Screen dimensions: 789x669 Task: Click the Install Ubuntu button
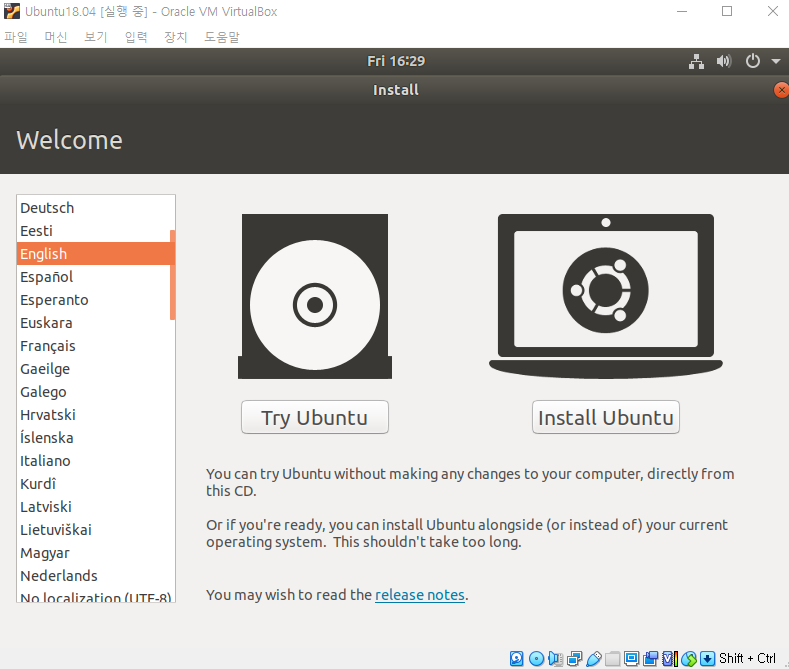pos(606,417)
